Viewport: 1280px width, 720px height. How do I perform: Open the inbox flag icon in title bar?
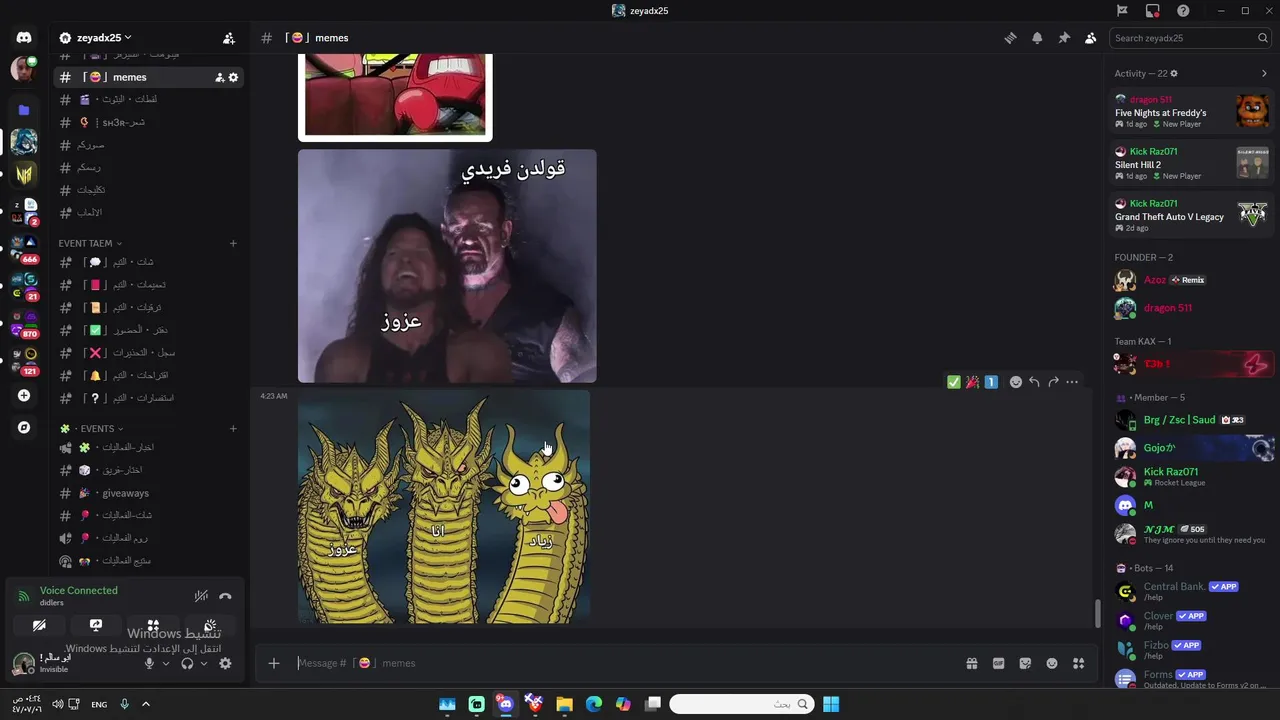click(x=1122, y=11)
